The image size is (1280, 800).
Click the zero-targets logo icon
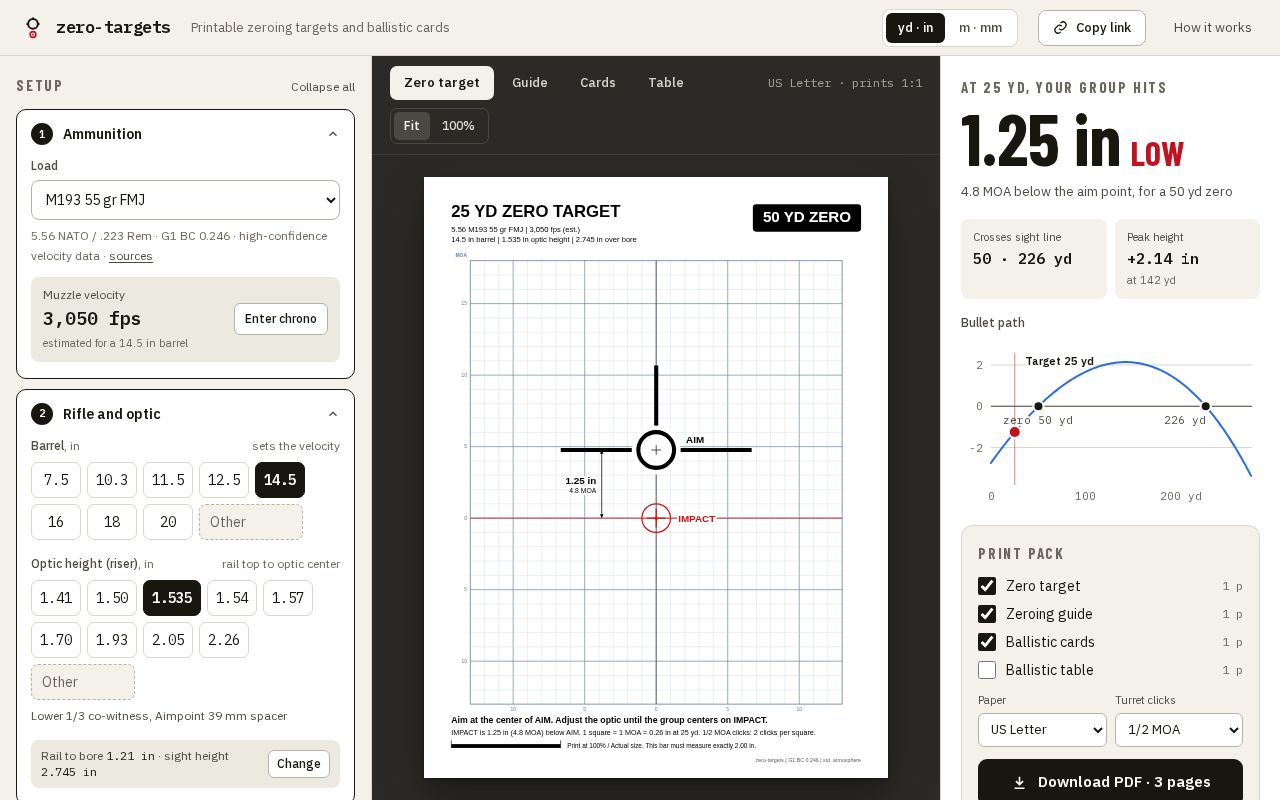tap(33, 28)
